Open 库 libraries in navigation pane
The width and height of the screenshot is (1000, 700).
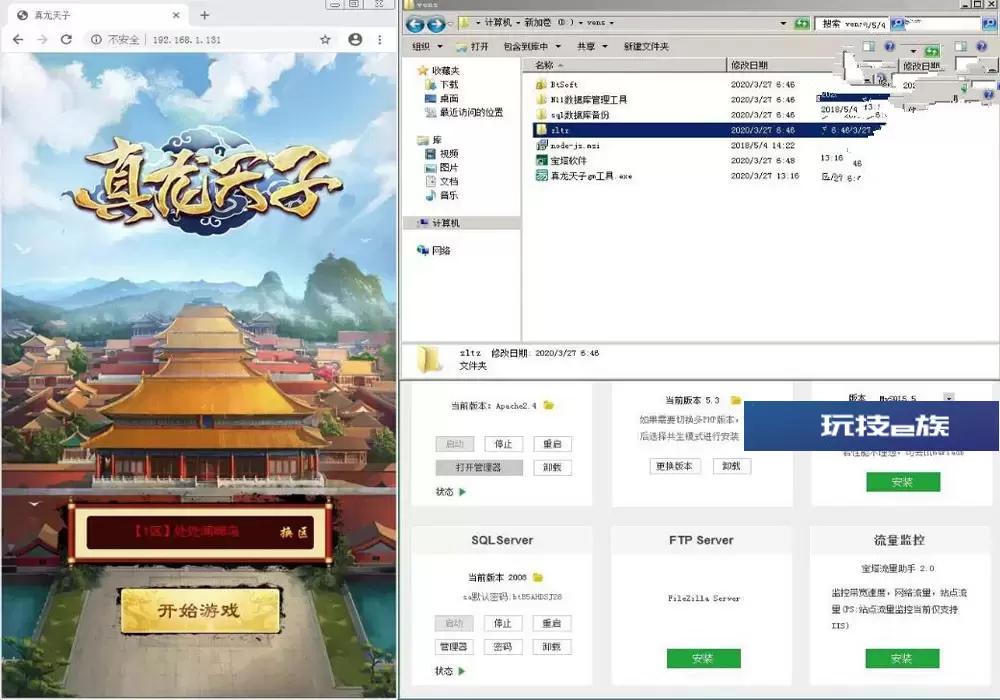(x=429, y=140)
